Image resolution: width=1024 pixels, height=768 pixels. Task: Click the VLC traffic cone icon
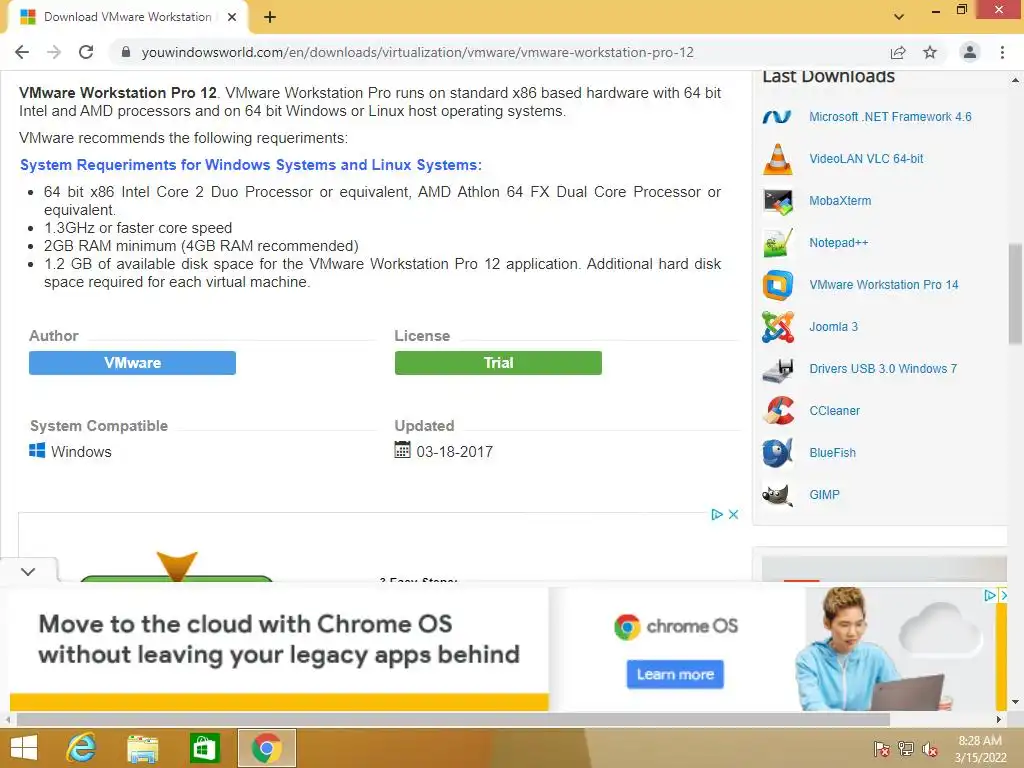(x=777, y=159)
